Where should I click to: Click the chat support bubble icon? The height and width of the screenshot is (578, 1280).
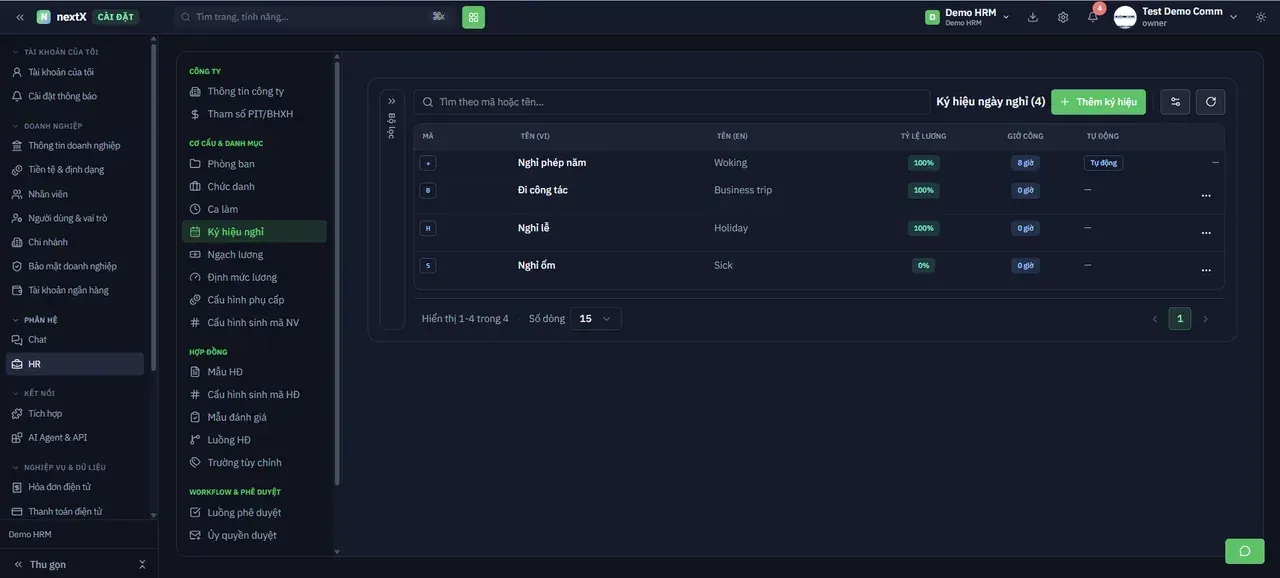point(1245,551)
